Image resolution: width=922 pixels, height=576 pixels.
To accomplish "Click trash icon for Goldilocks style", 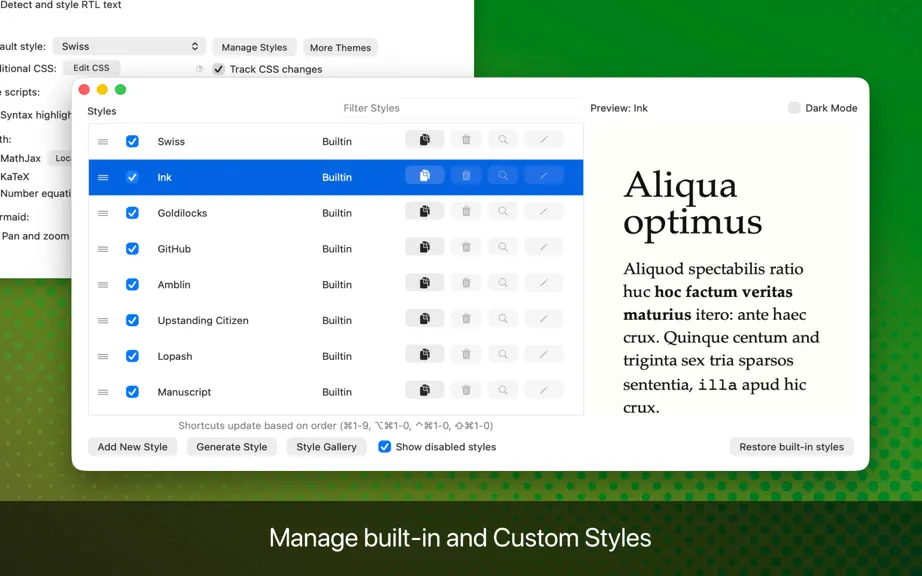I will 466,212.
